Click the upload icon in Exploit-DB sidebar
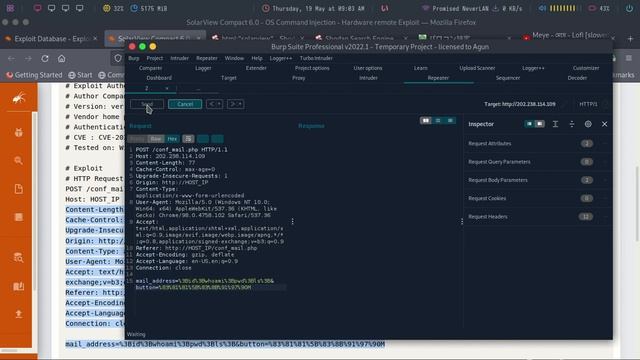This screenshot has height=360, width=640. pos(18,314)
